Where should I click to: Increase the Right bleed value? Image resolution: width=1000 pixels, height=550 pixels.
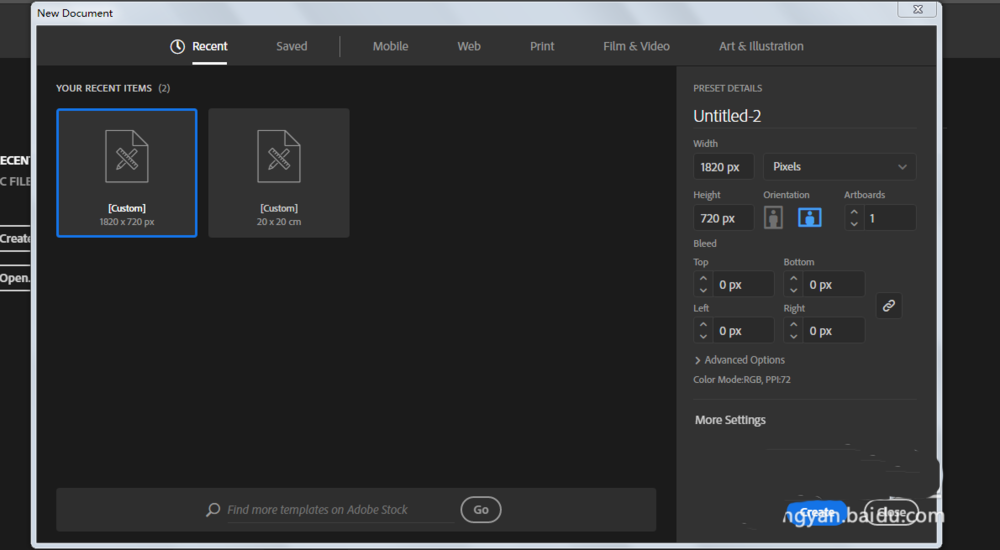click(793, 325)
